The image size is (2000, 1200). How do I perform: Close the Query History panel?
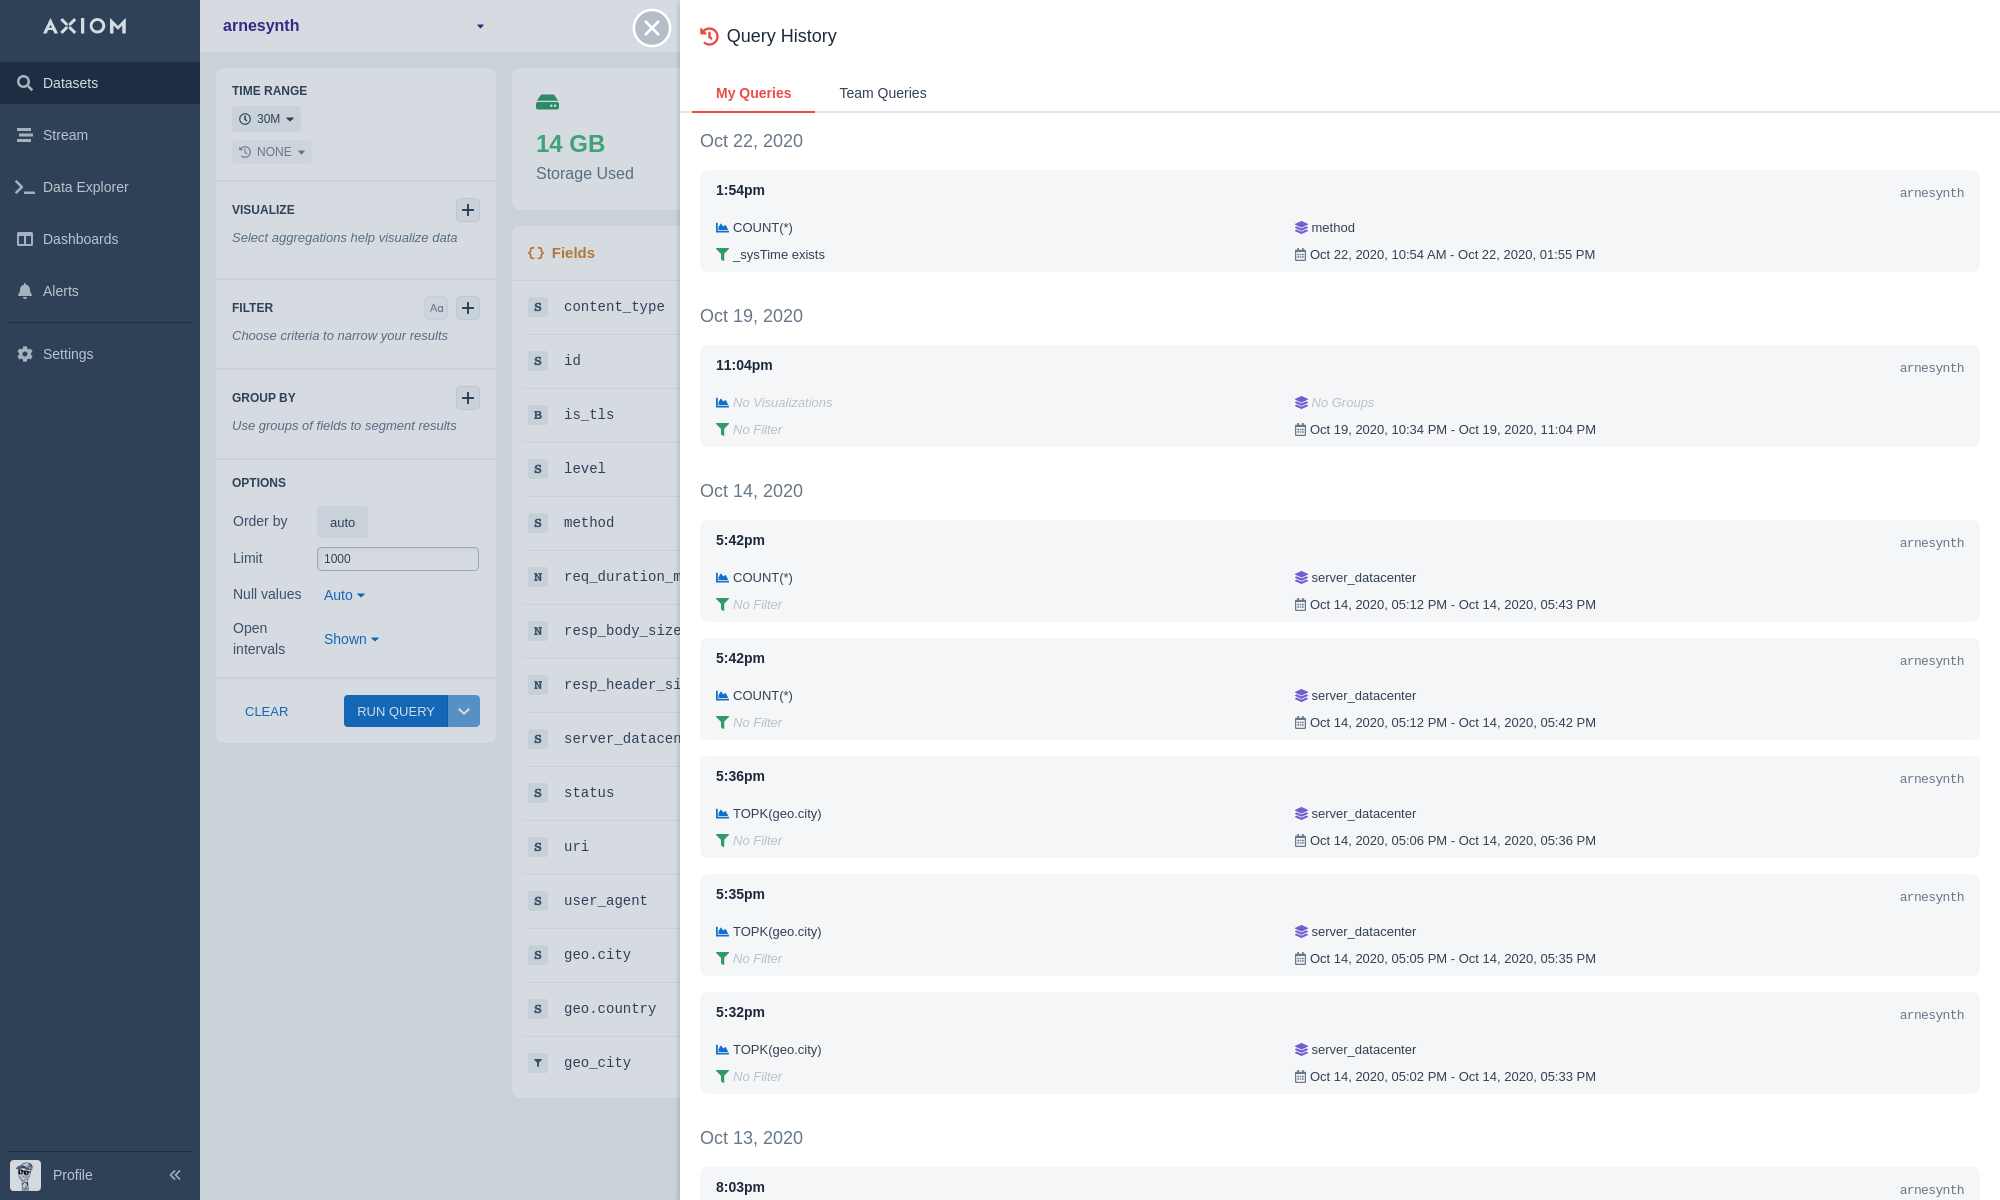pyautogui.click(x=652, y=28)
